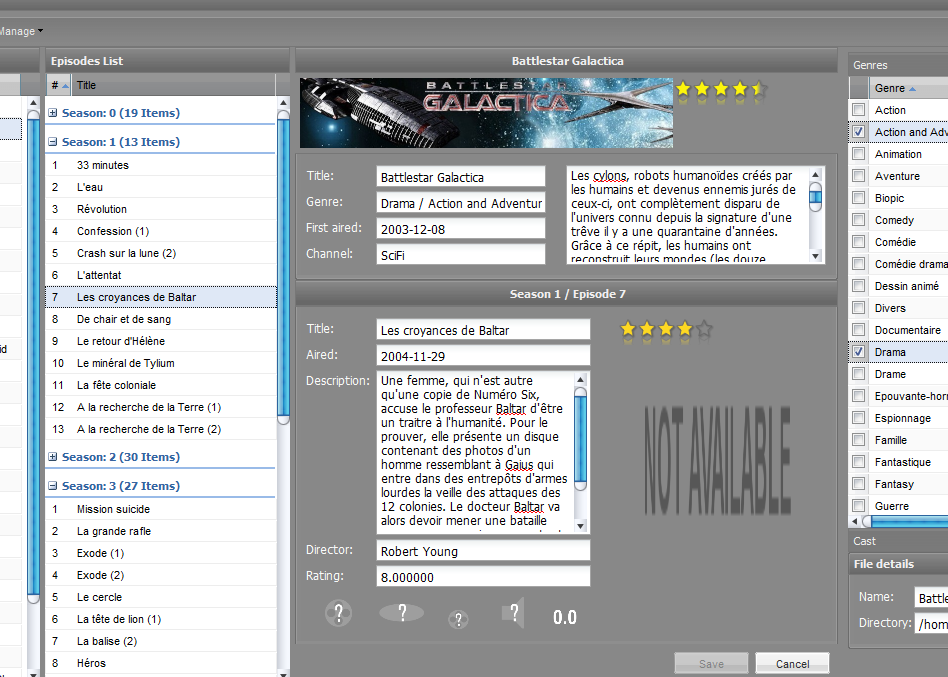Screen dimensions: 948x677
Task: Click the file Directory field
Action: pyautogui.click(x=931, y=624)
